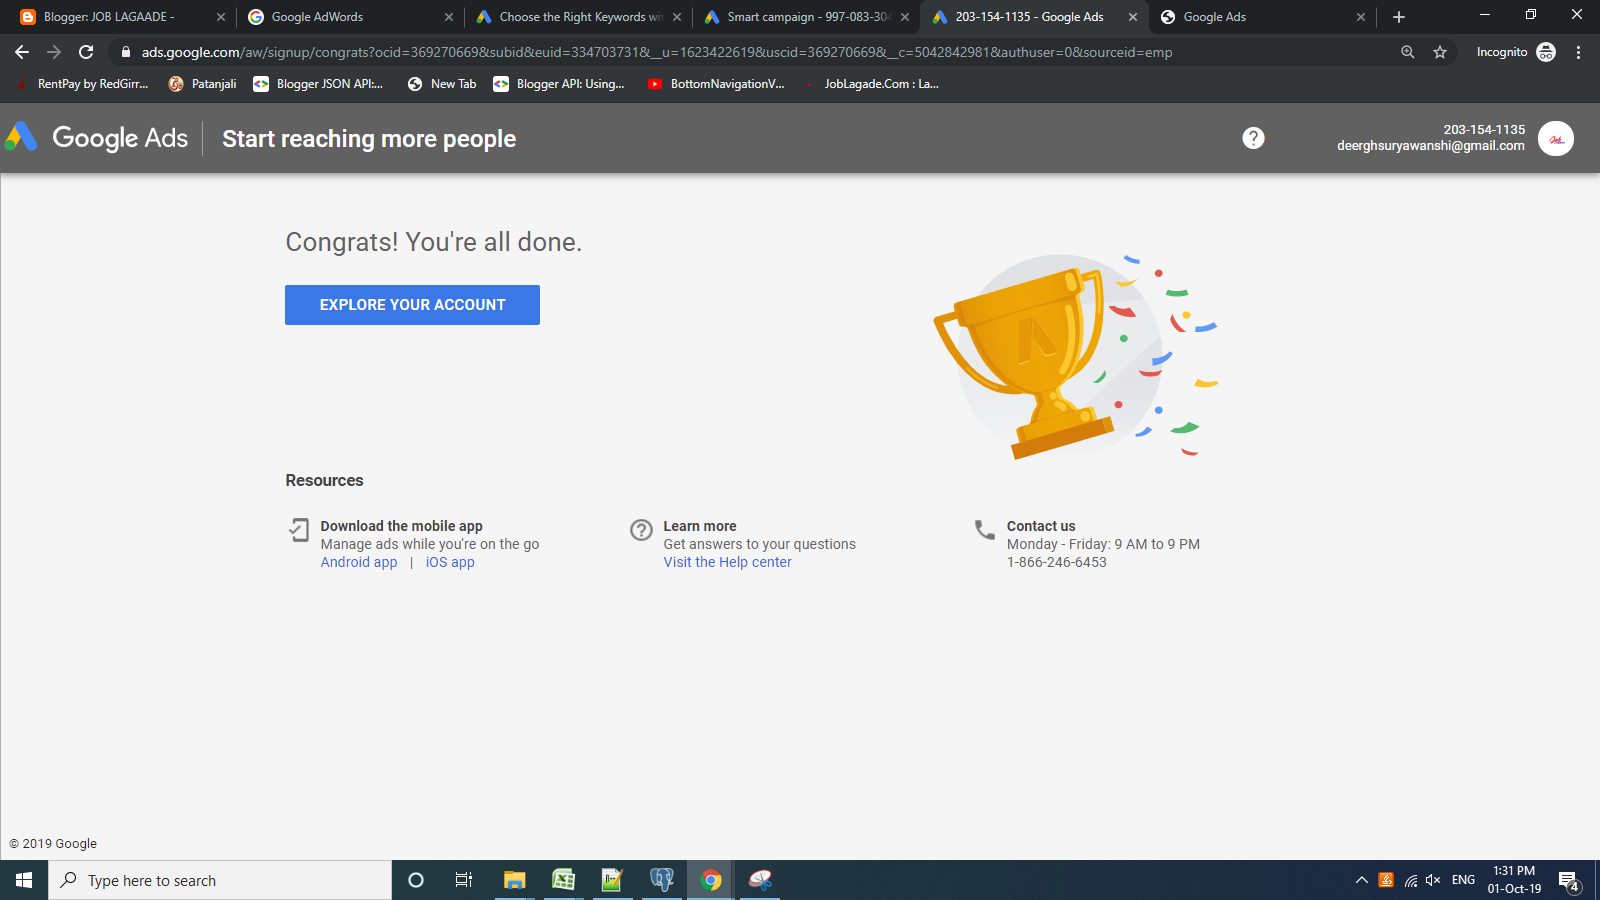Open a new browser tab with the plus button

click(1399, 17)
